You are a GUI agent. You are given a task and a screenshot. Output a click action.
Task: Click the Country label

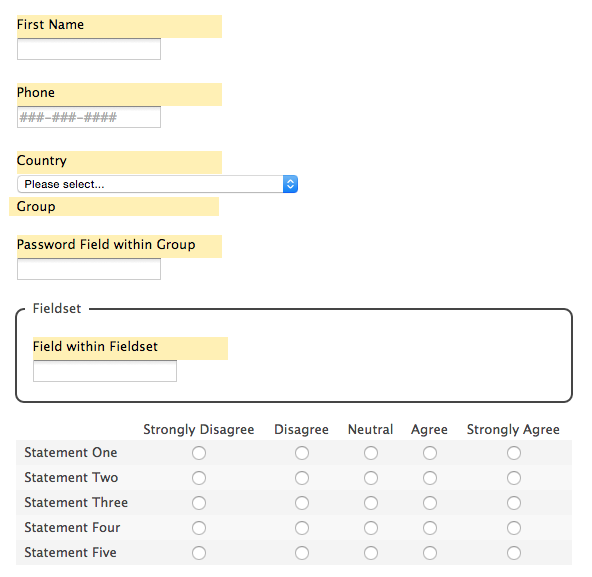(x=42, y=160)
